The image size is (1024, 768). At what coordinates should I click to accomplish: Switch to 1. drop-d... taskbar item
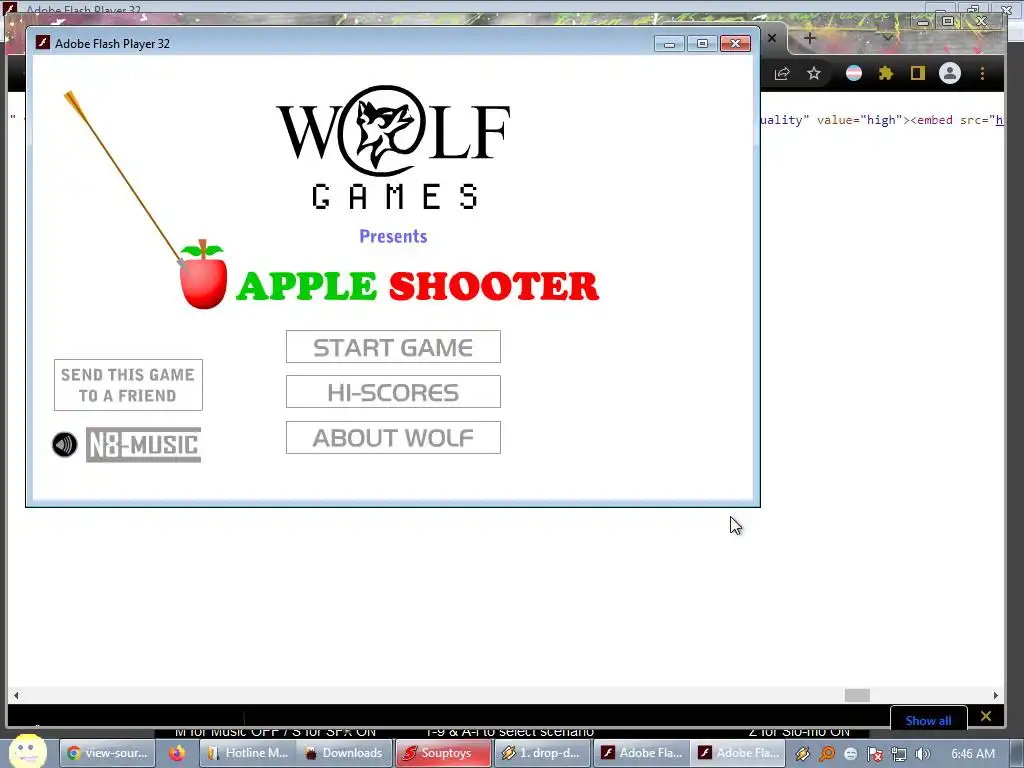click(x=542, y=753)
